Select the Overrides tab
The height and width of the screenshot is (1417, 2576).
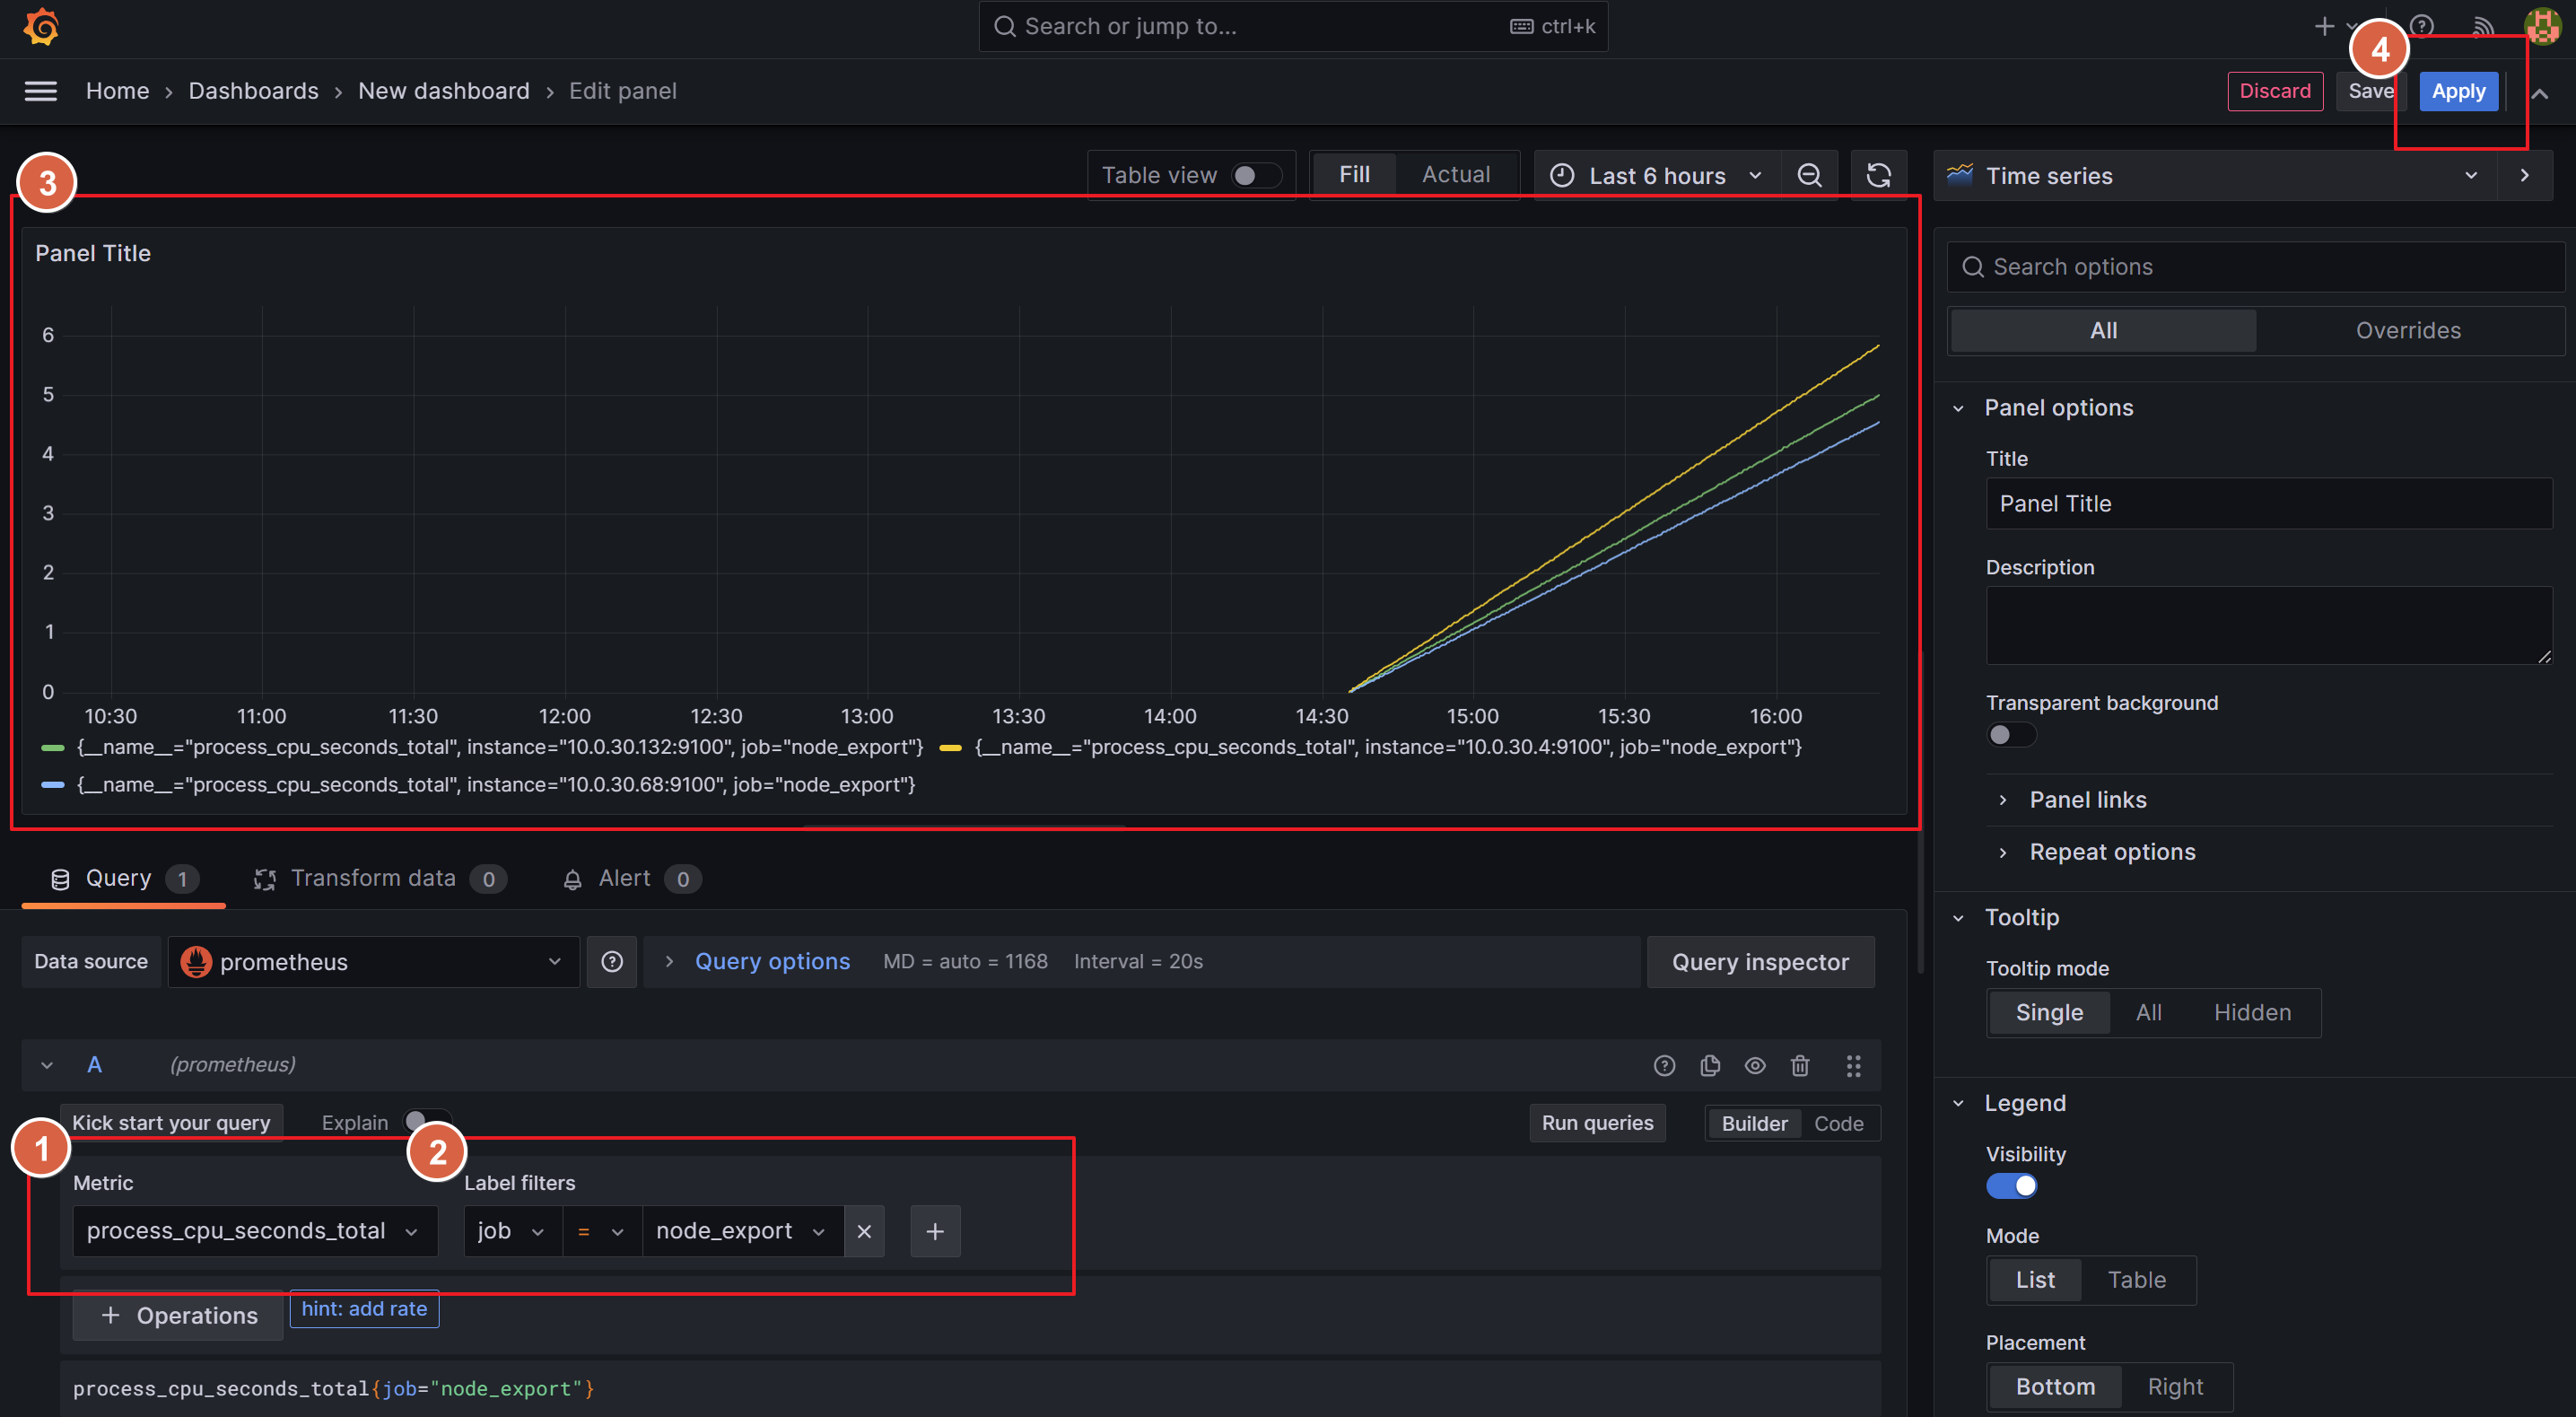[2407, 330]
